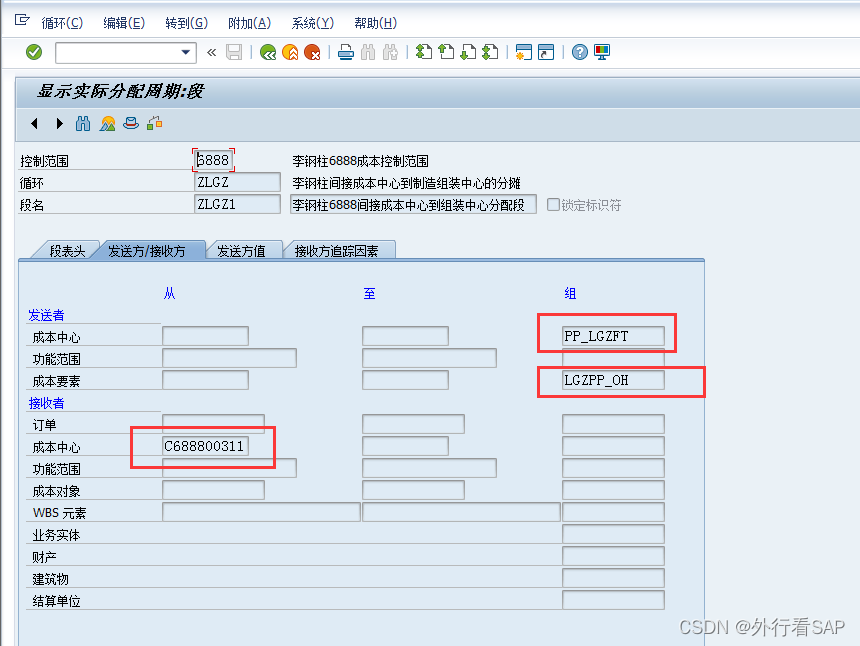Image resolution: width=860 pixels, height=646 pixels.
Task: Switch to the 段表头 tab
Action: point(67,251)
